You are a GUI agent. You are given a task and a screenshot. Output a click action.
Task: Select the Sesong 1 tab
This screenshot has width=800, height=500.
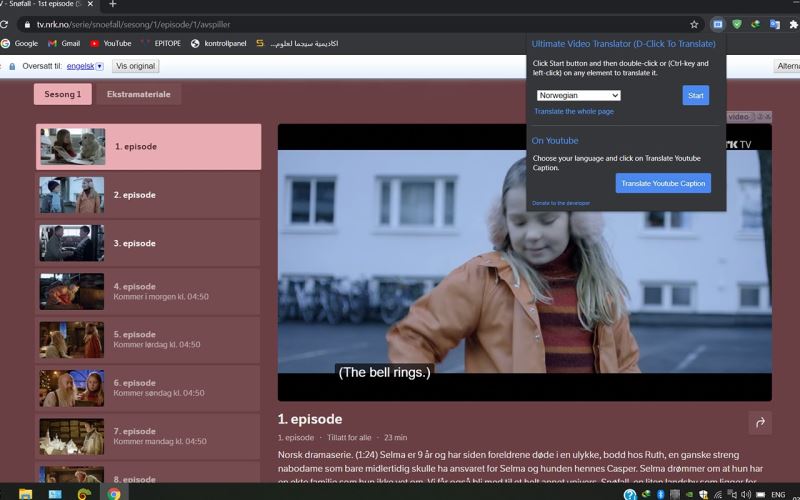(63, 94)
